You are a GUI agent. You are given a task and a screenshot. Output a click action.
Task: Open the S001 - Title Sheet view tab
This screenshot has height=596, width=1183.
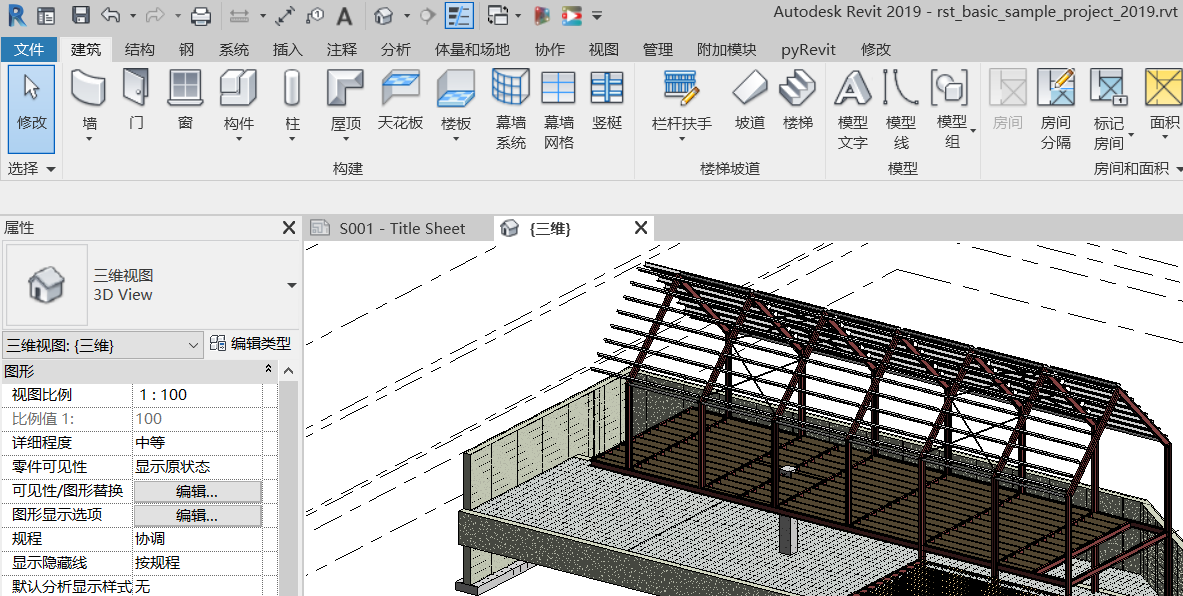click(x=401, y=228)
